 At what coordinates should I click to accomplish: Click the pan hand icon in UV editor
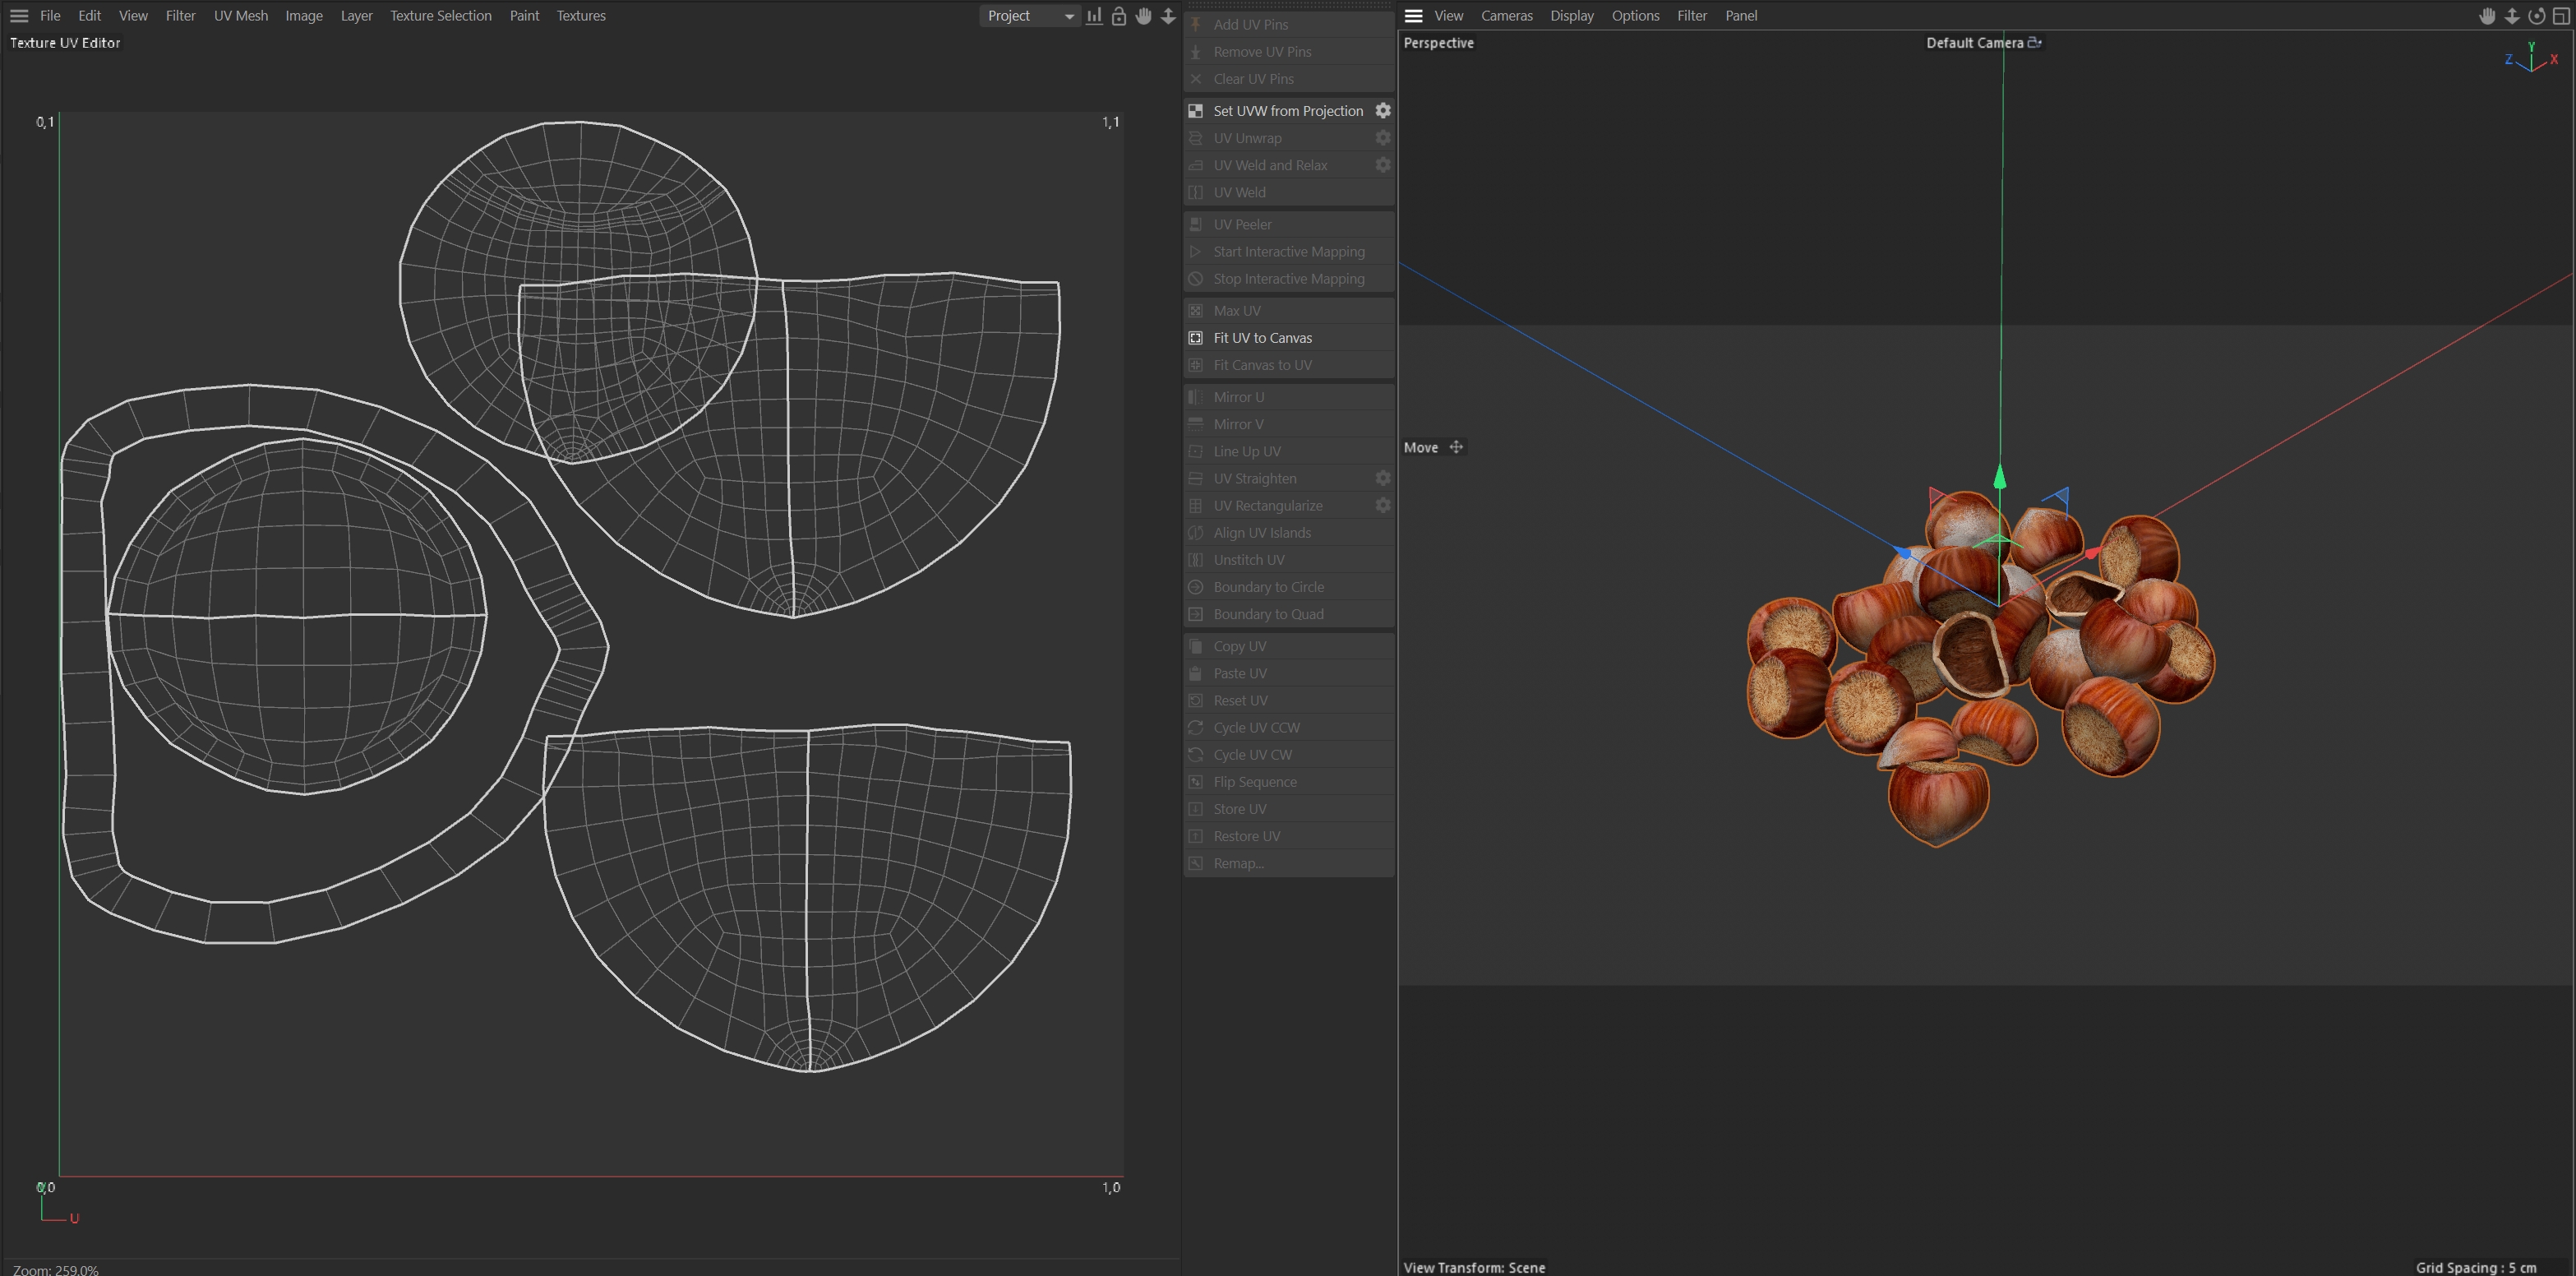coord(1143,16)
